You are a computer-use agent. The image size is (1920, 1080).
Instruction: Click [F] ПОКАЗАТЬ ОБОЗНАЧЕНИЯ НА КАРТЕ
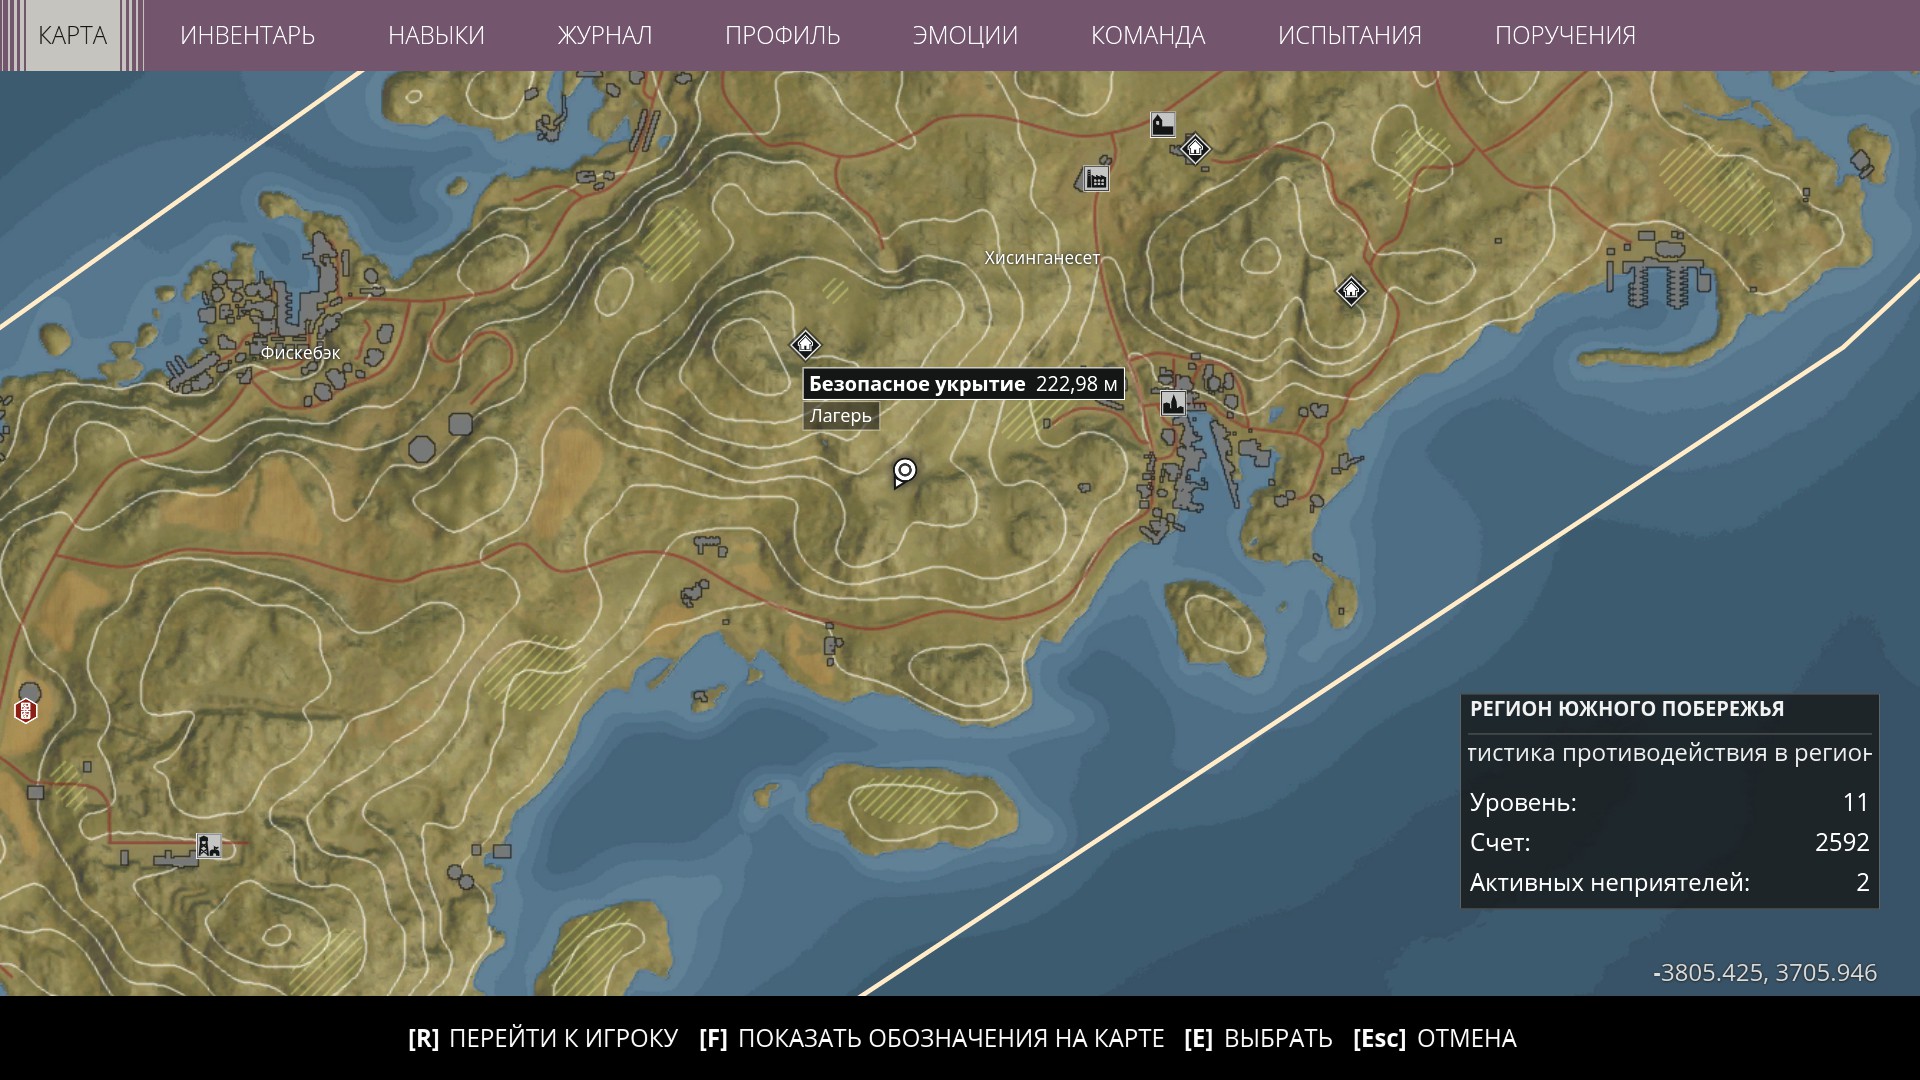(x=932, y=1038)
